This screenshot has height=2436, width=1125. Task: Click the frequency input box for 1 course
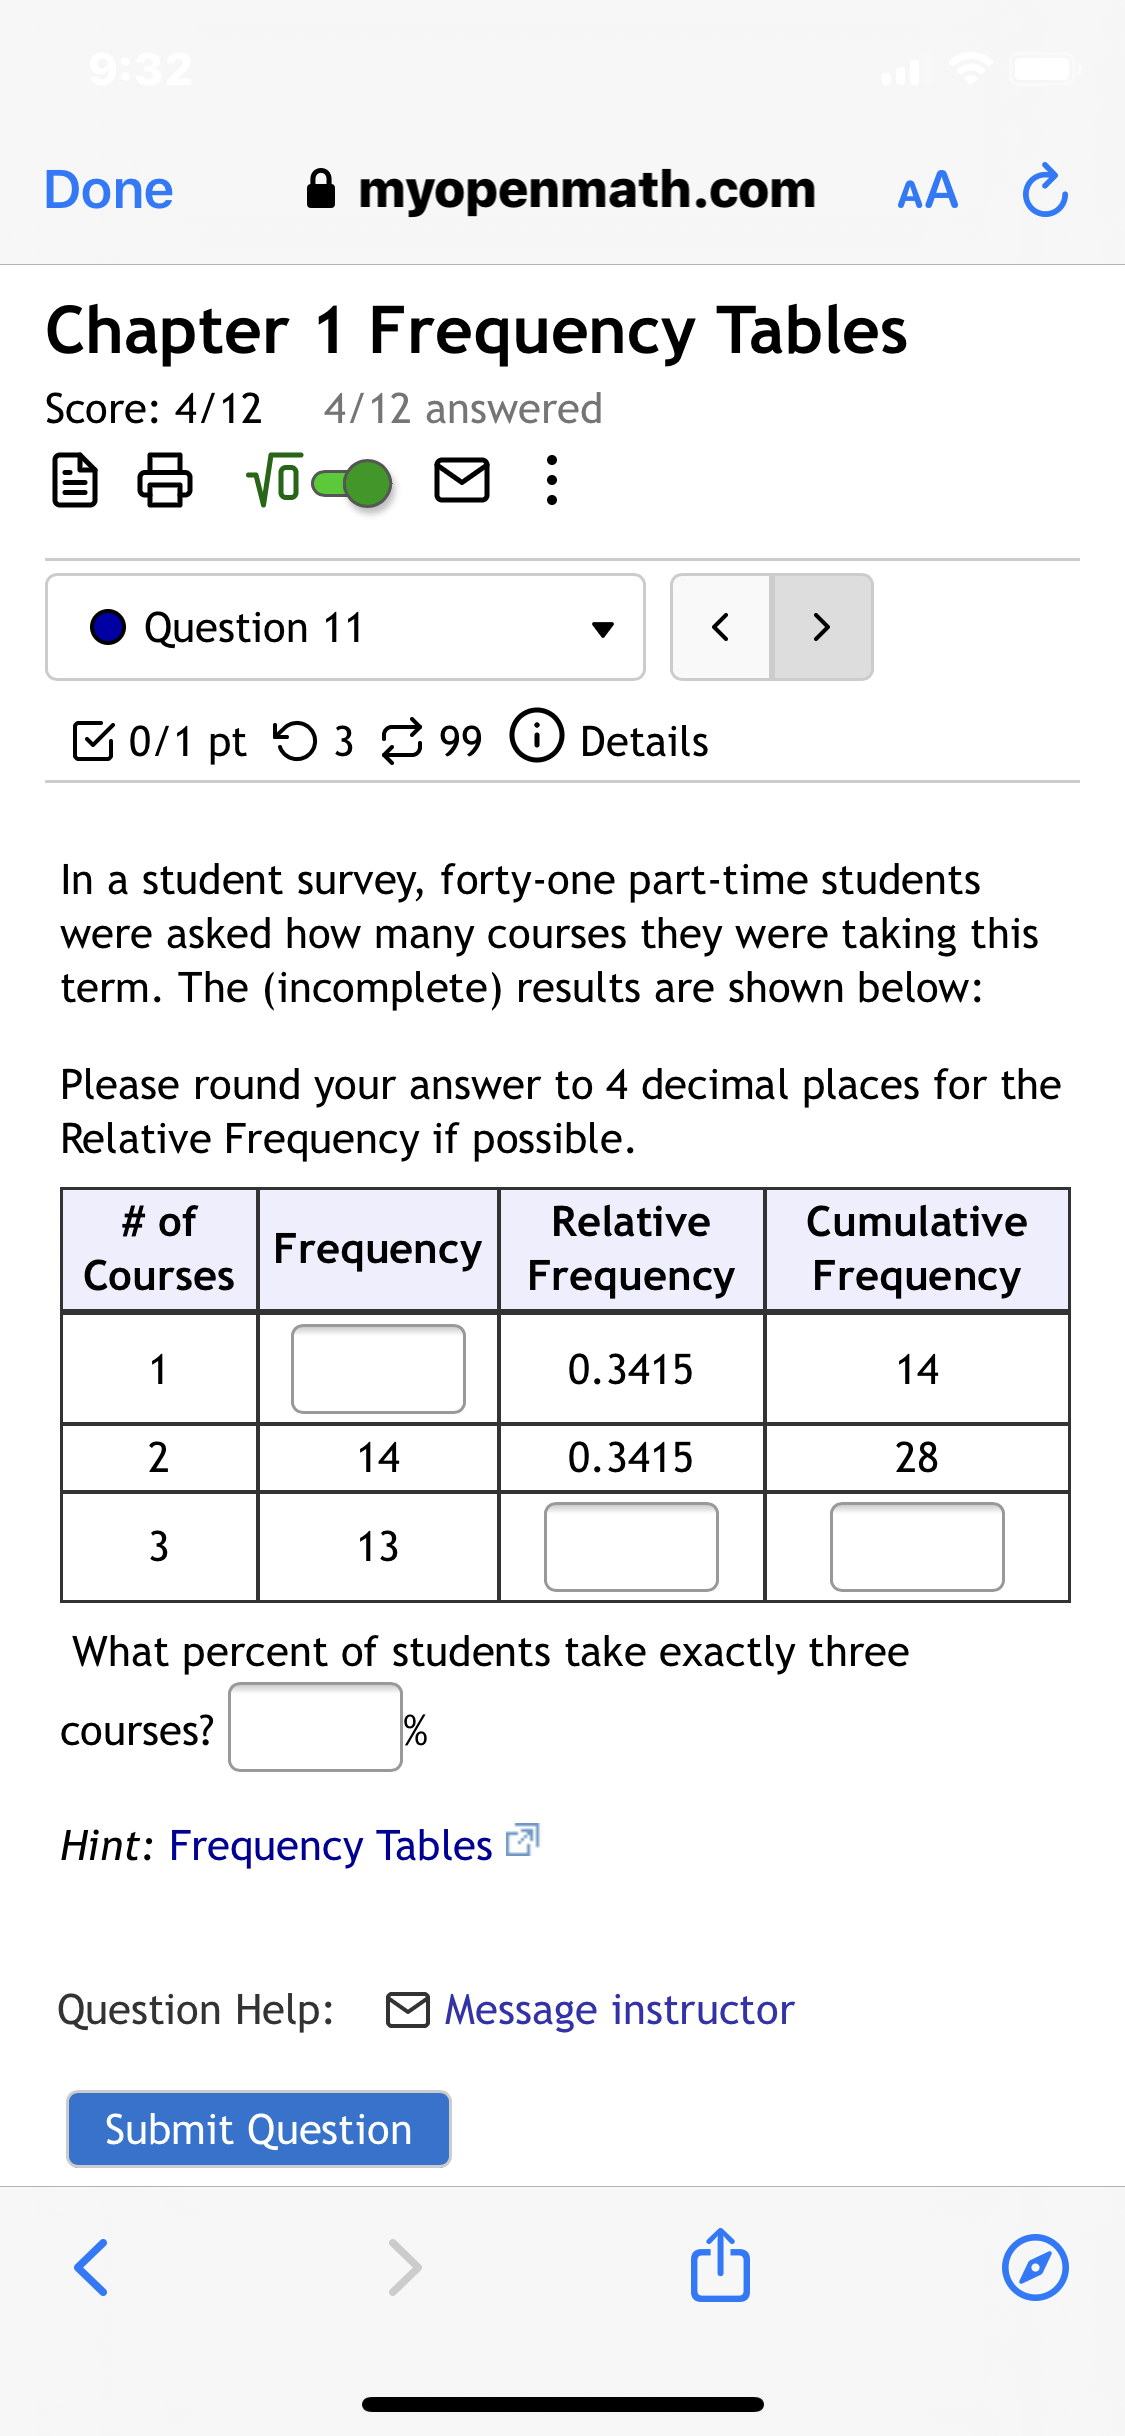(377, 1368)
